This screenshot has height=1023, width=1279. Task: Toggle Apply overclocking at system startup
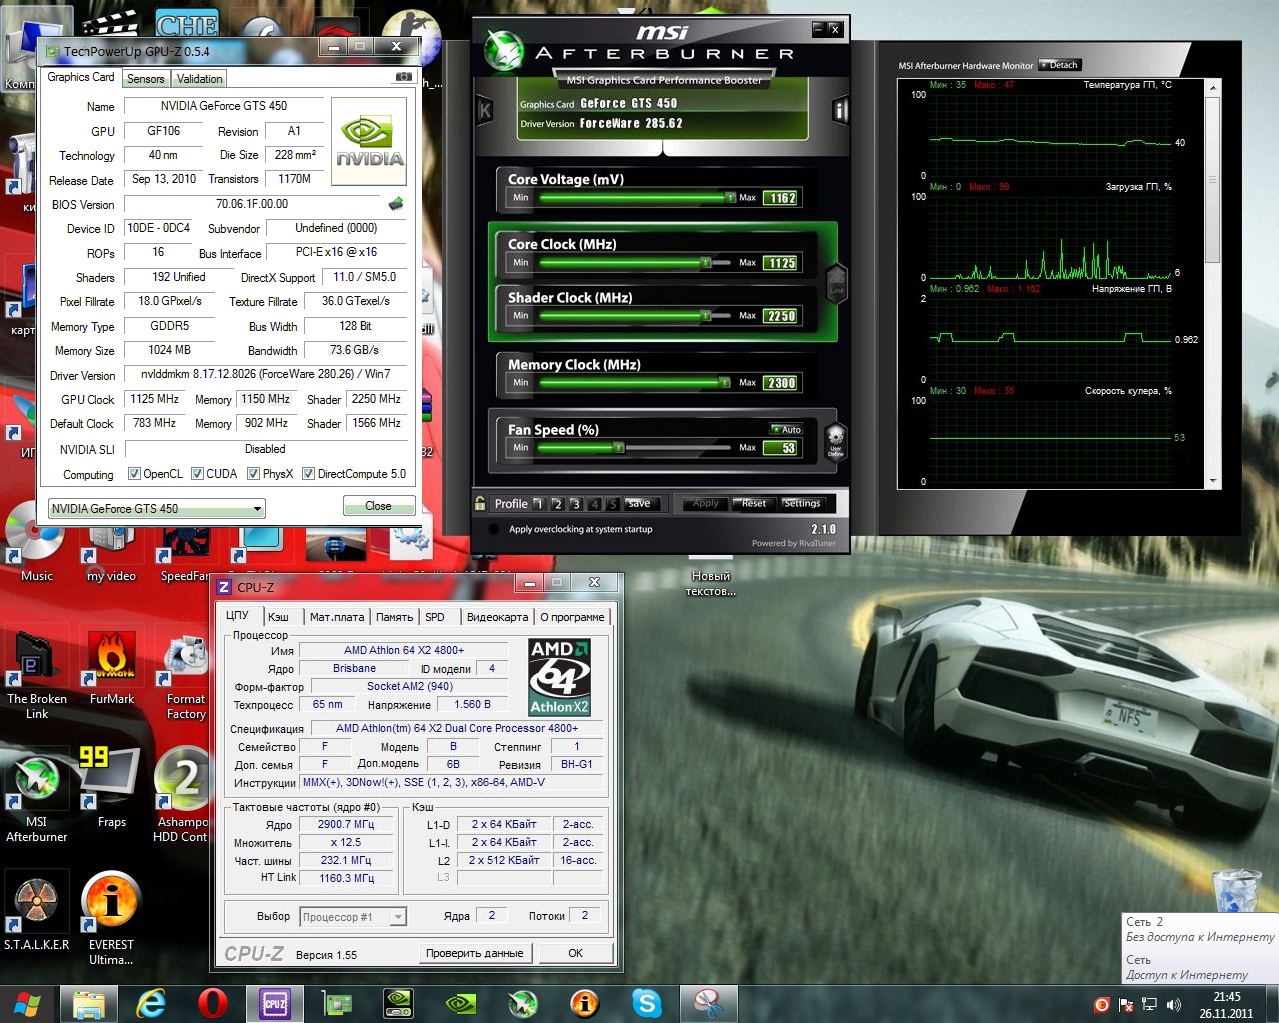493,529
